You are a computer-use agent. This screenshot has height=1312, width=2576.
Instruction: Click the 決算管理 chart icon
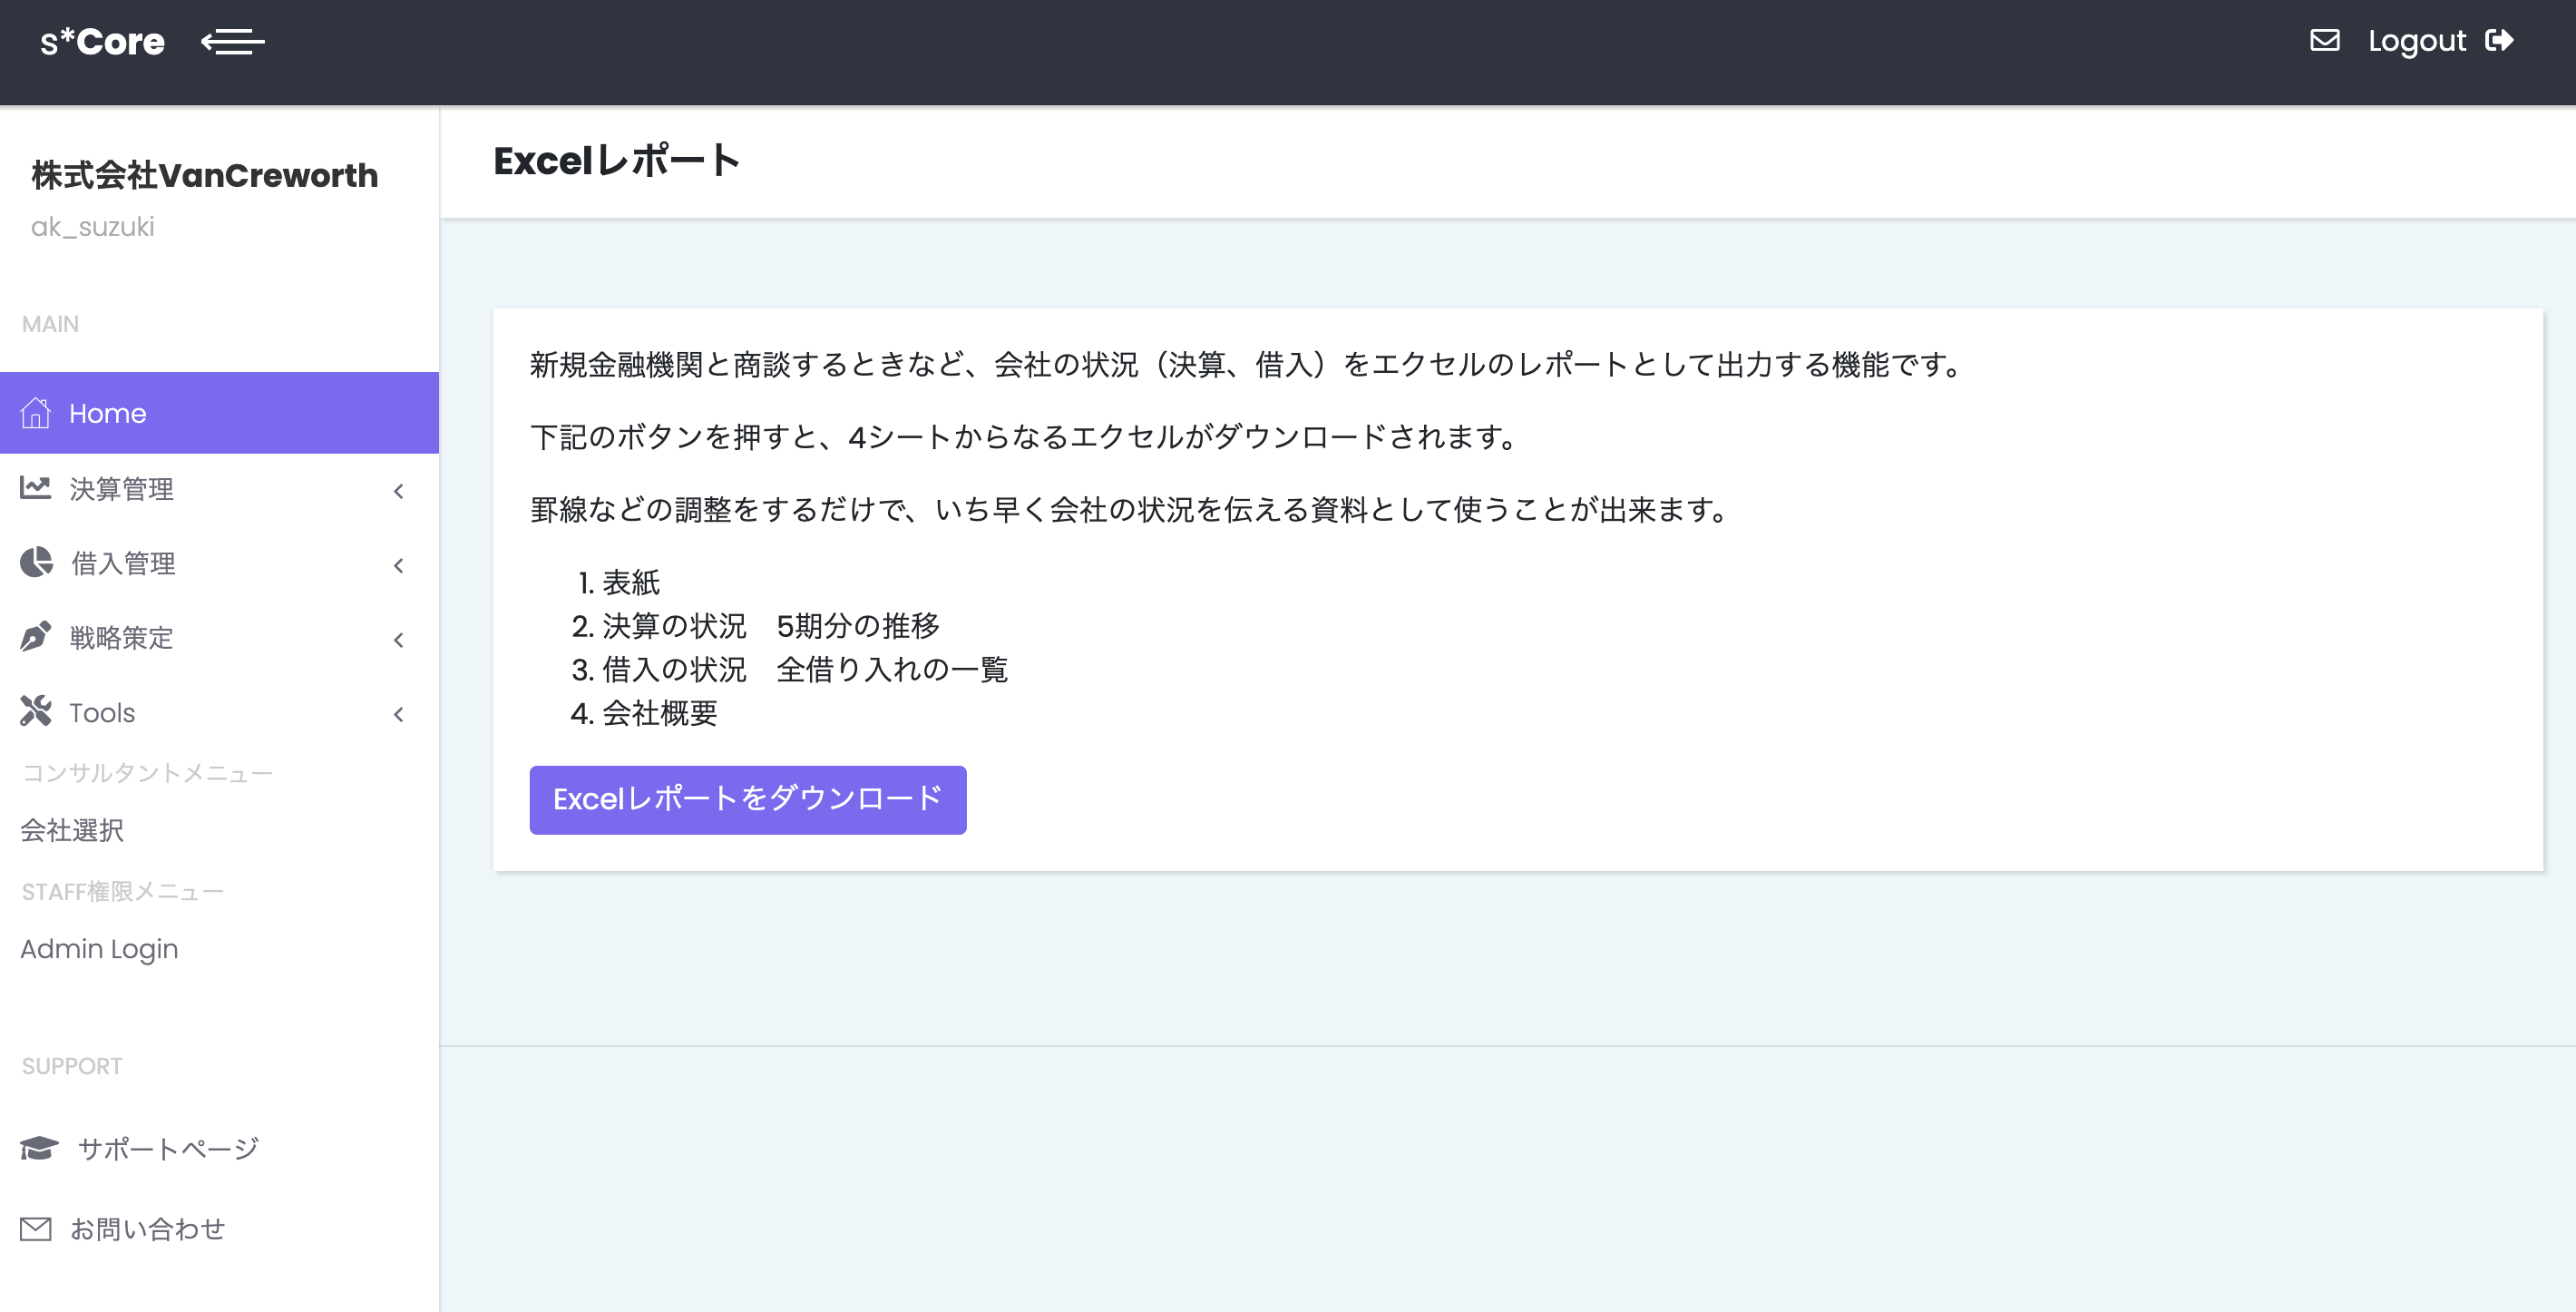37,488
